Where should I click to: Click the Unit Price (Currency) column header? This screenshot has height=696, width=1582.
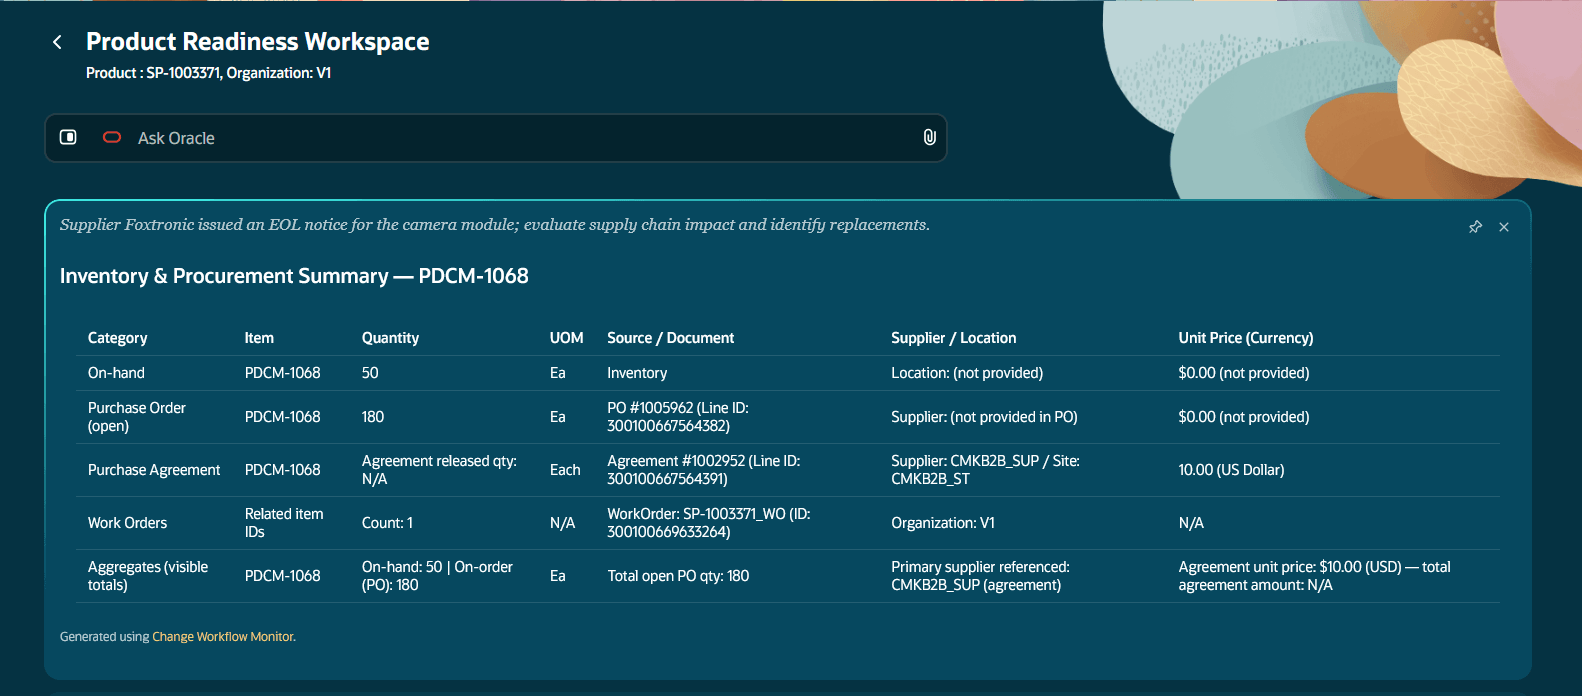click(x=1246, y=338)
